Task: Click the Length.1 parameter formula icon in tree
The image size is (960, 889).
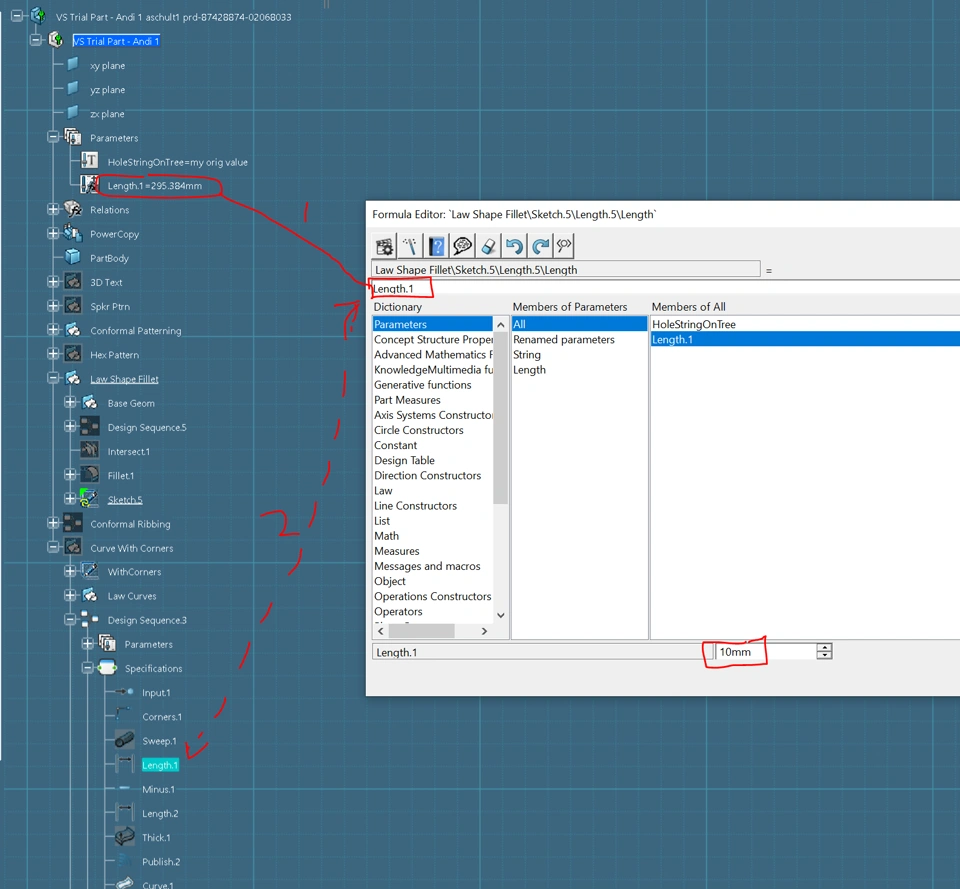Action: (89, 185)
